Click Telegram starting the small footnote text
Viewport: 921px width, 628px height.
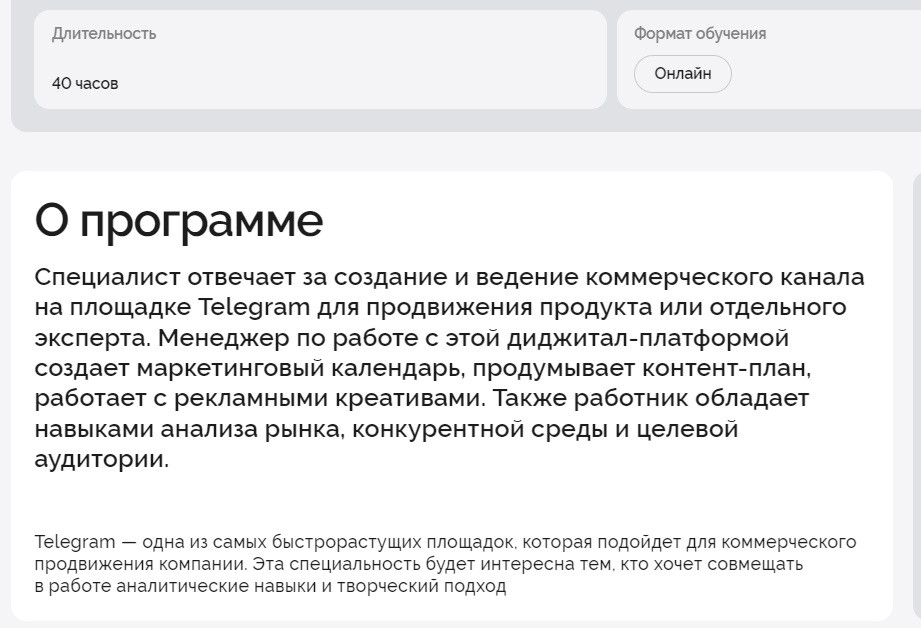[74, 542]
